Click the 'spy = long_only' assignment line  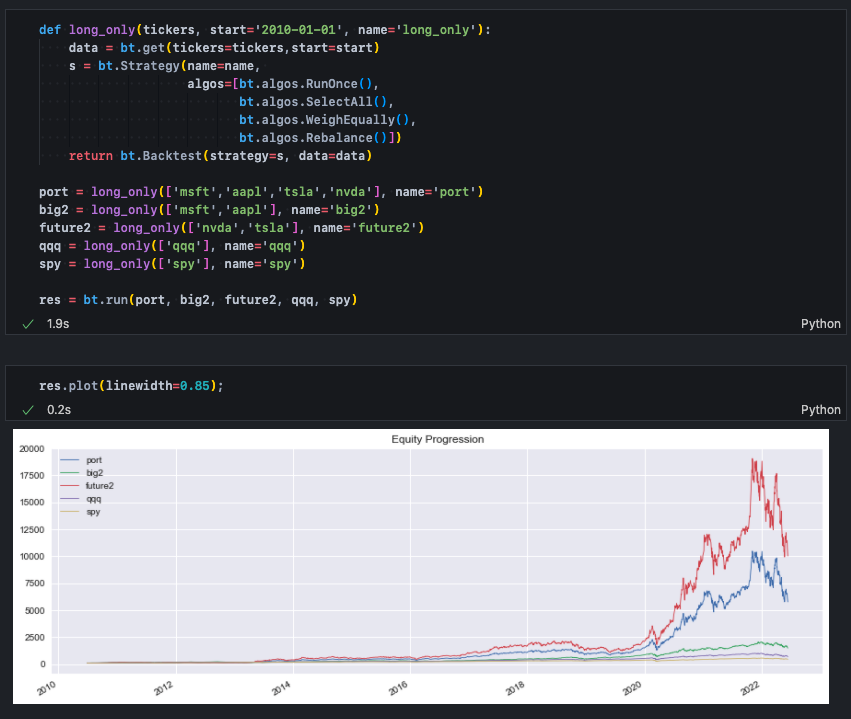tap(172, 264)
